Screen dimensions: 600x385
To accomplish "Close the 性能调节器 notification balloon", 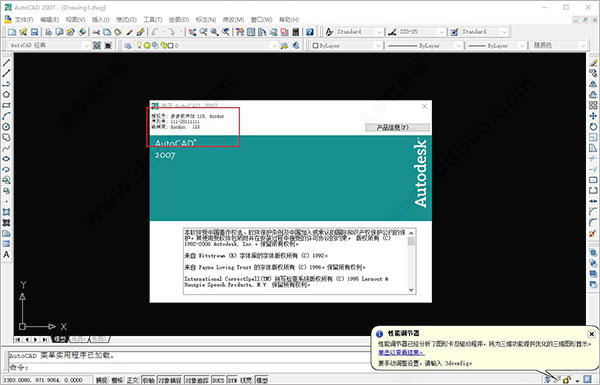I will coord(591,334).
